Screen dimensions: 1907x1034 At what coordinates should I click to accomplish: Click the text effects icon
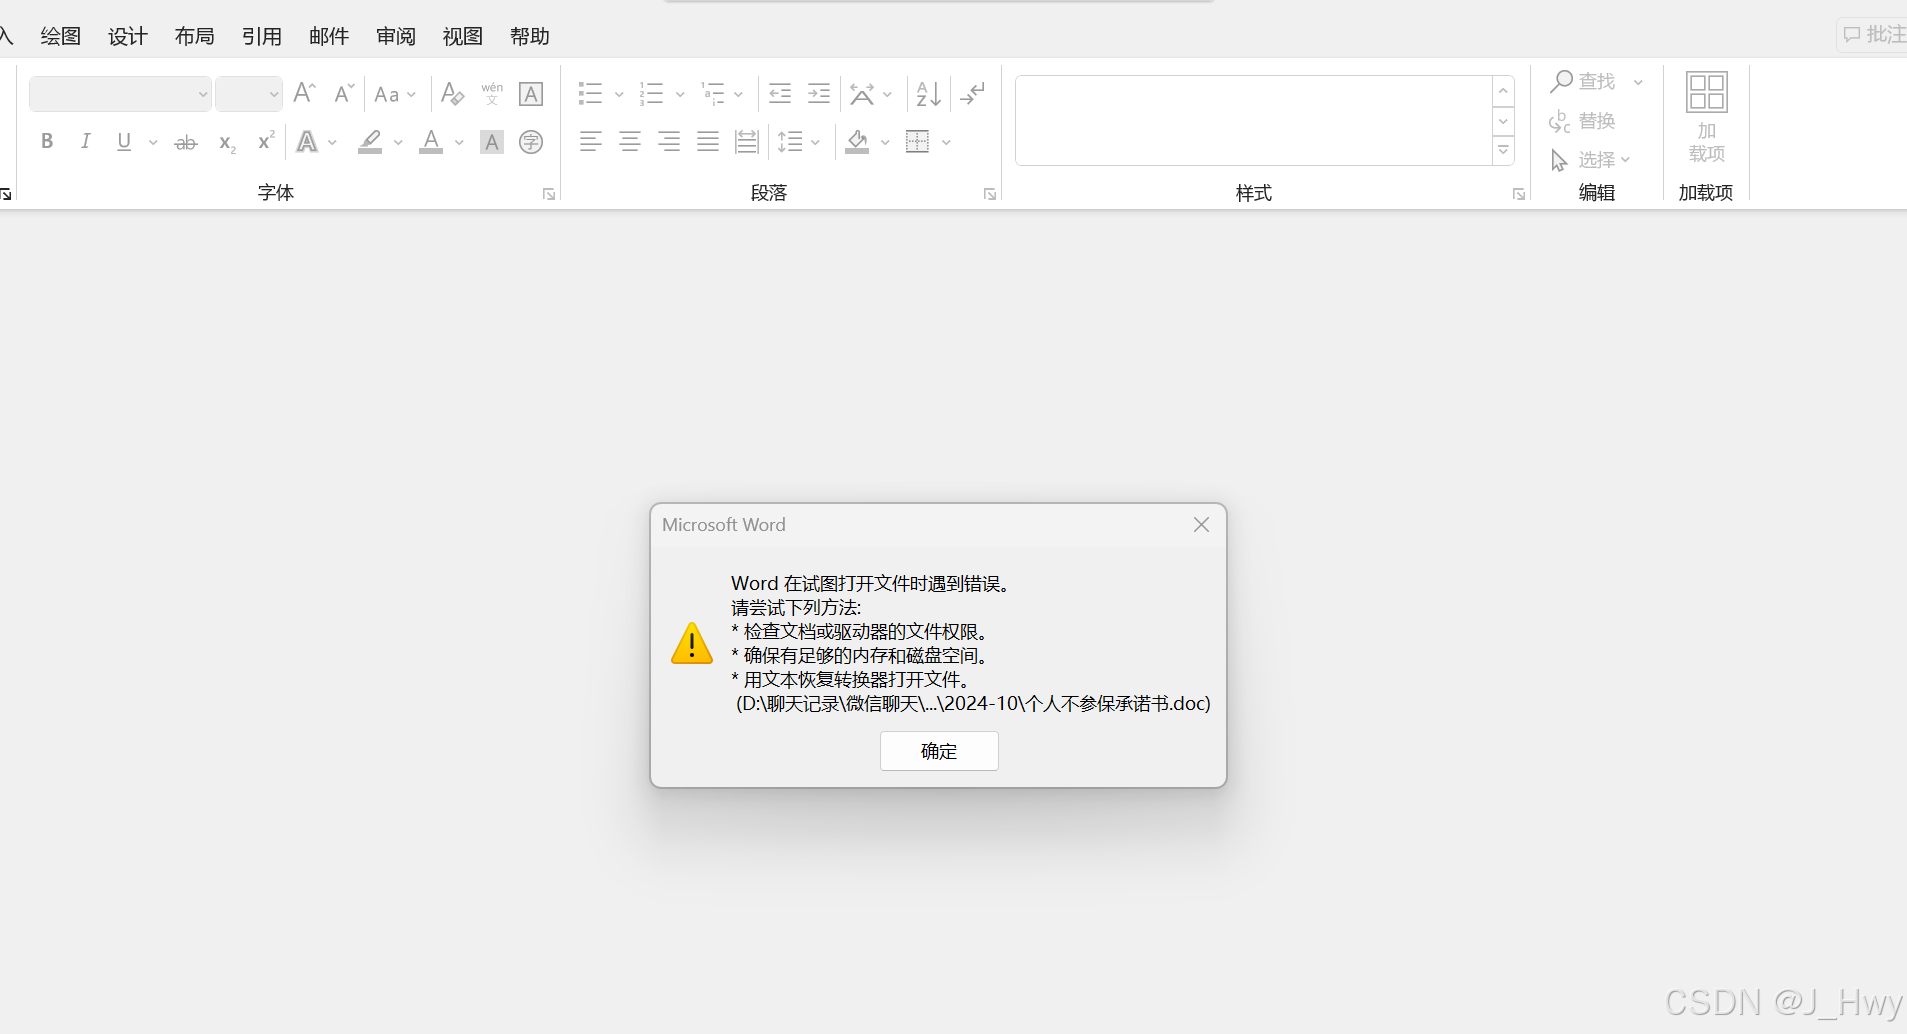[x=307, y=142]
